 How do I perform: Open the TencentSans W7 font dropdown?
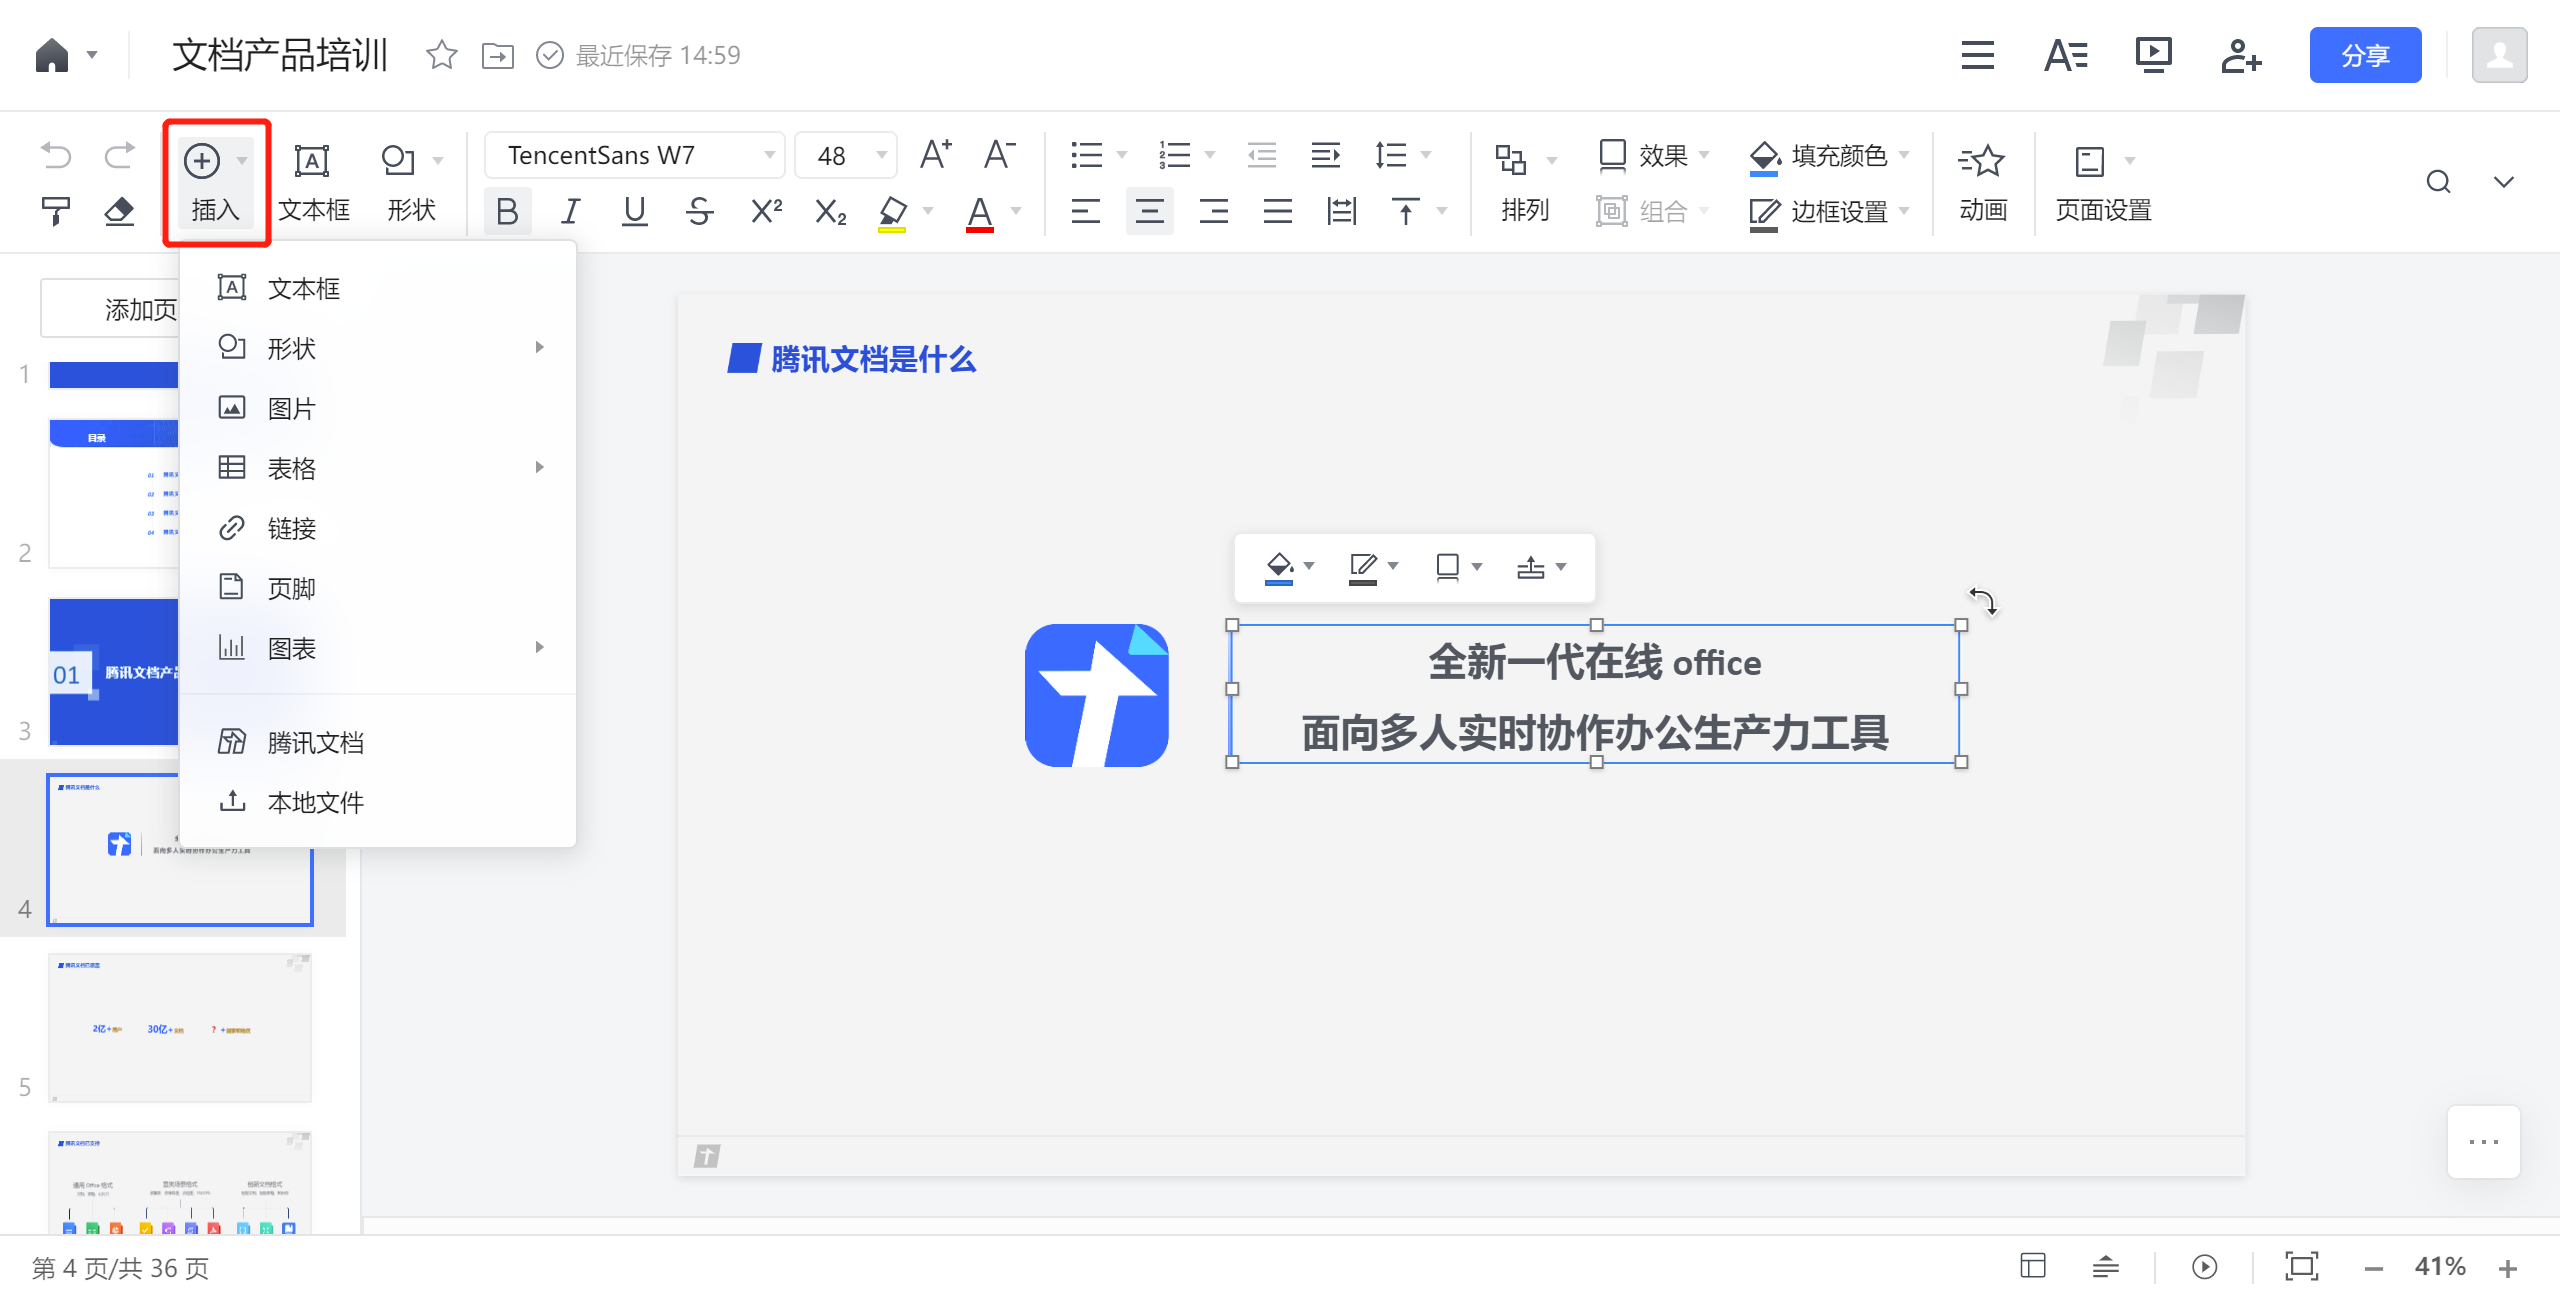click(634, 155)
